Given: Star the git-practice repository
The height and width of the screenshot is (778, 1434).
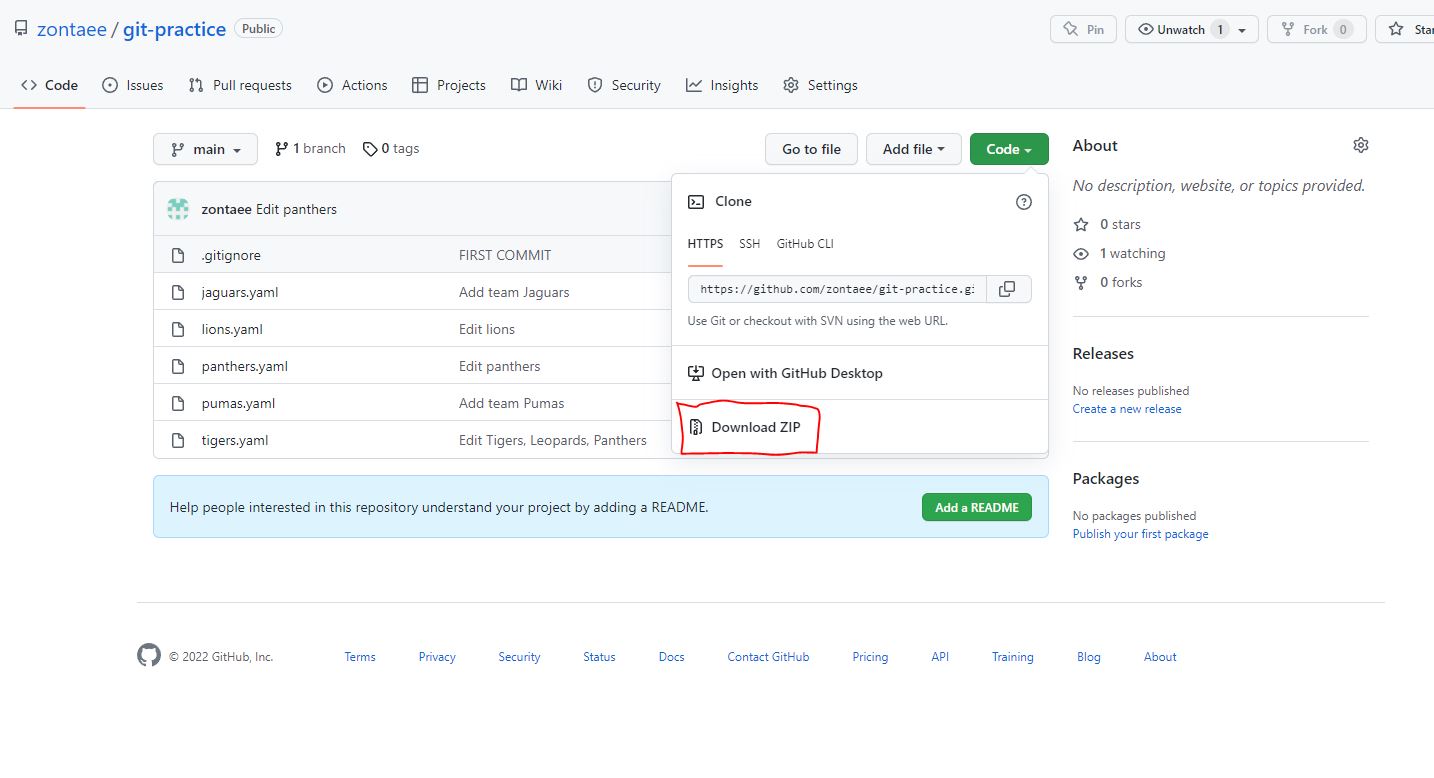Looking at the screenshot, I should [1404, 29].
